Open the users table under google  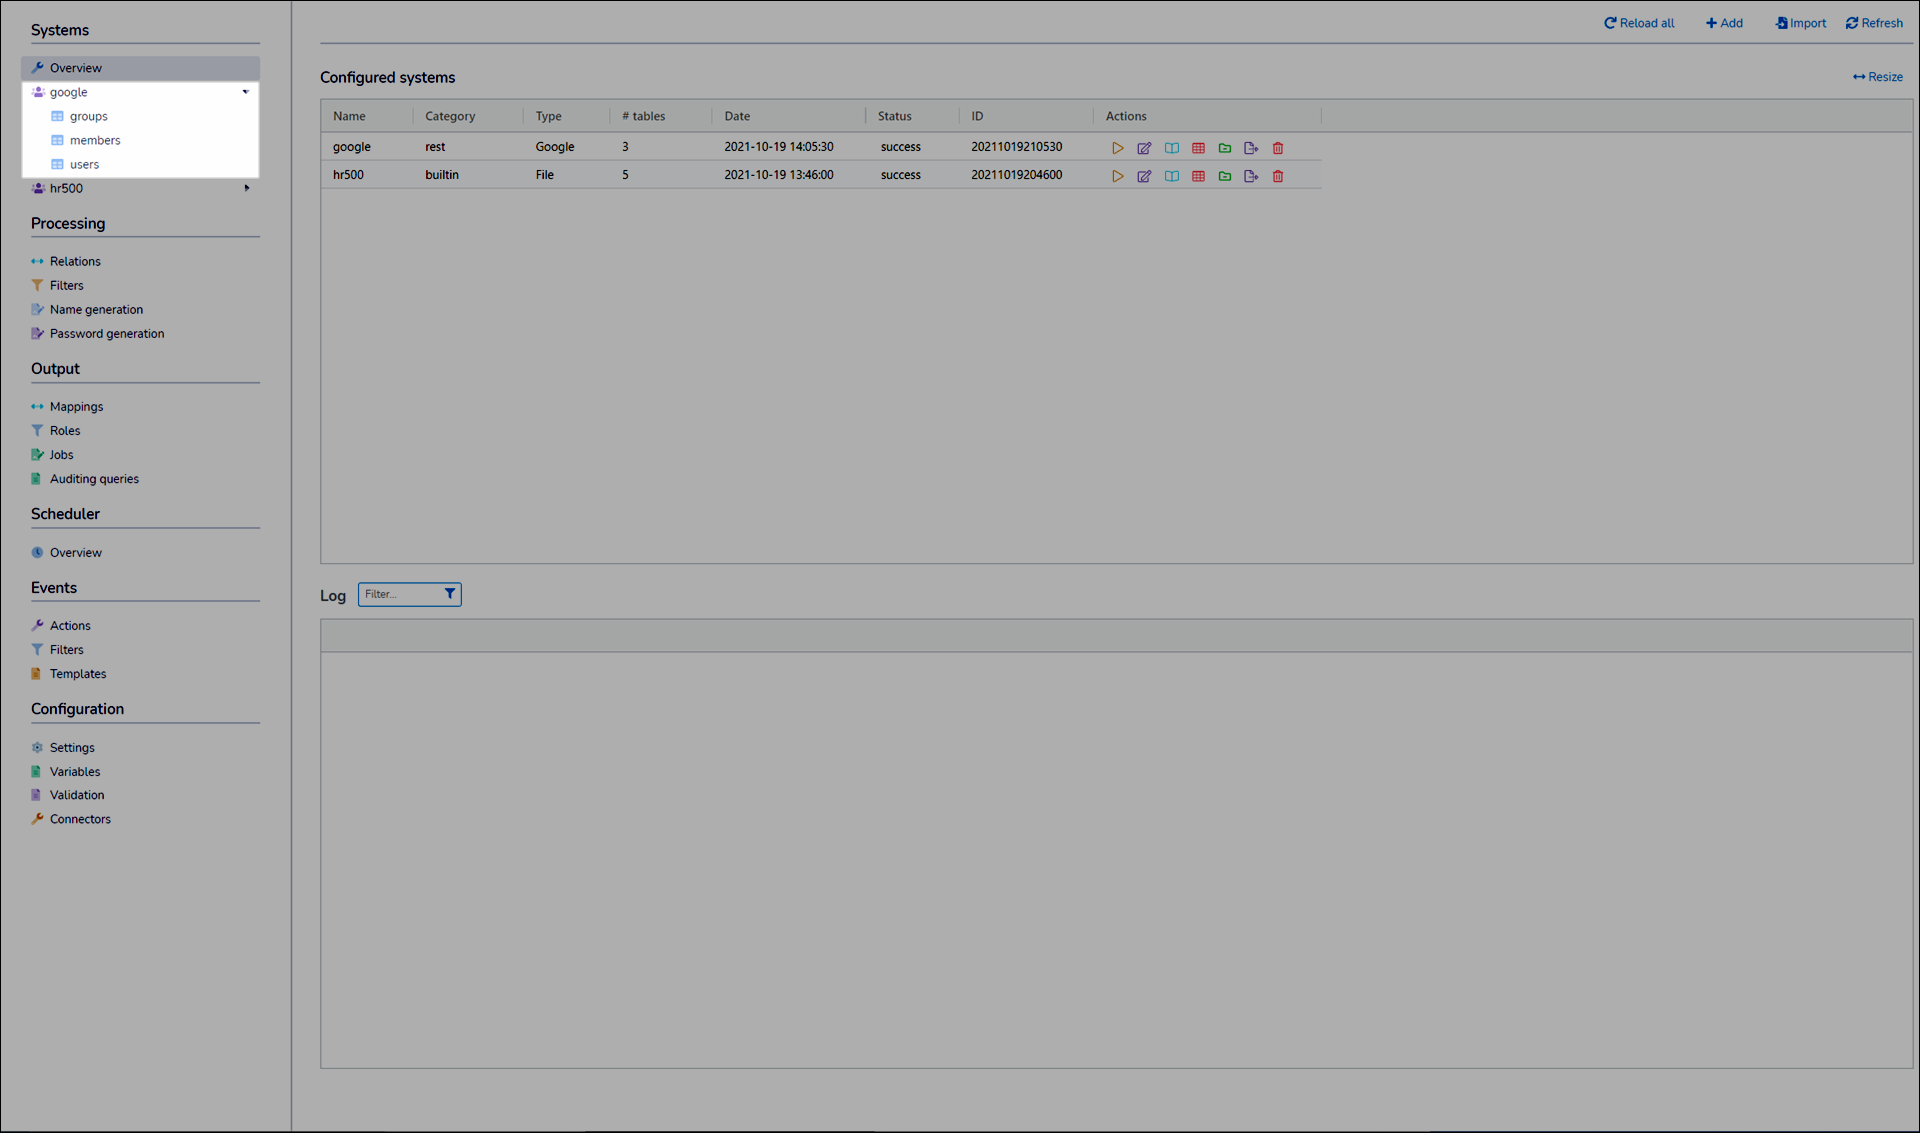(x=84, y=164)
